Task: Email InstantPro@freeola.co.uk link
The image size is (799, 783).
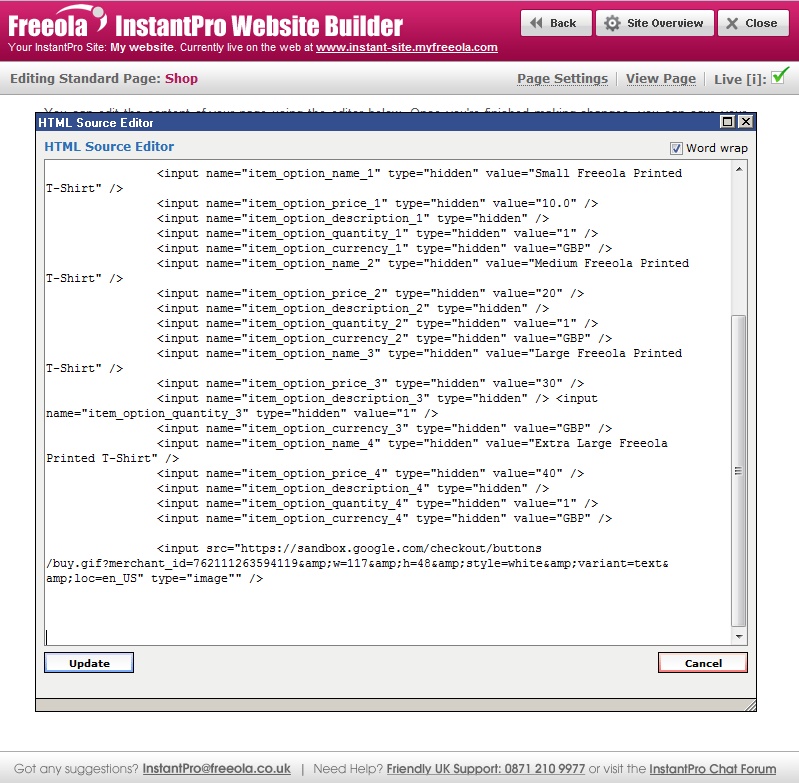Action: 217,768
